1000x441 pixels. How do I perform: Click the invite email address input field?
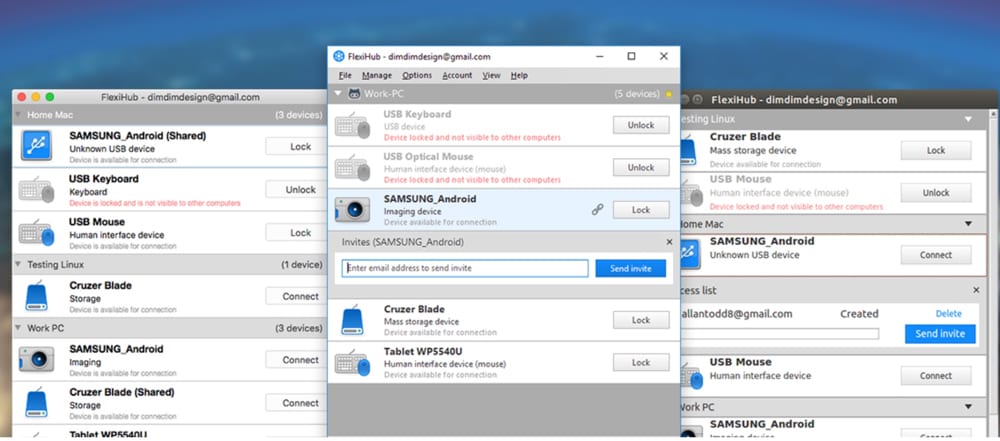coord(465,268)
